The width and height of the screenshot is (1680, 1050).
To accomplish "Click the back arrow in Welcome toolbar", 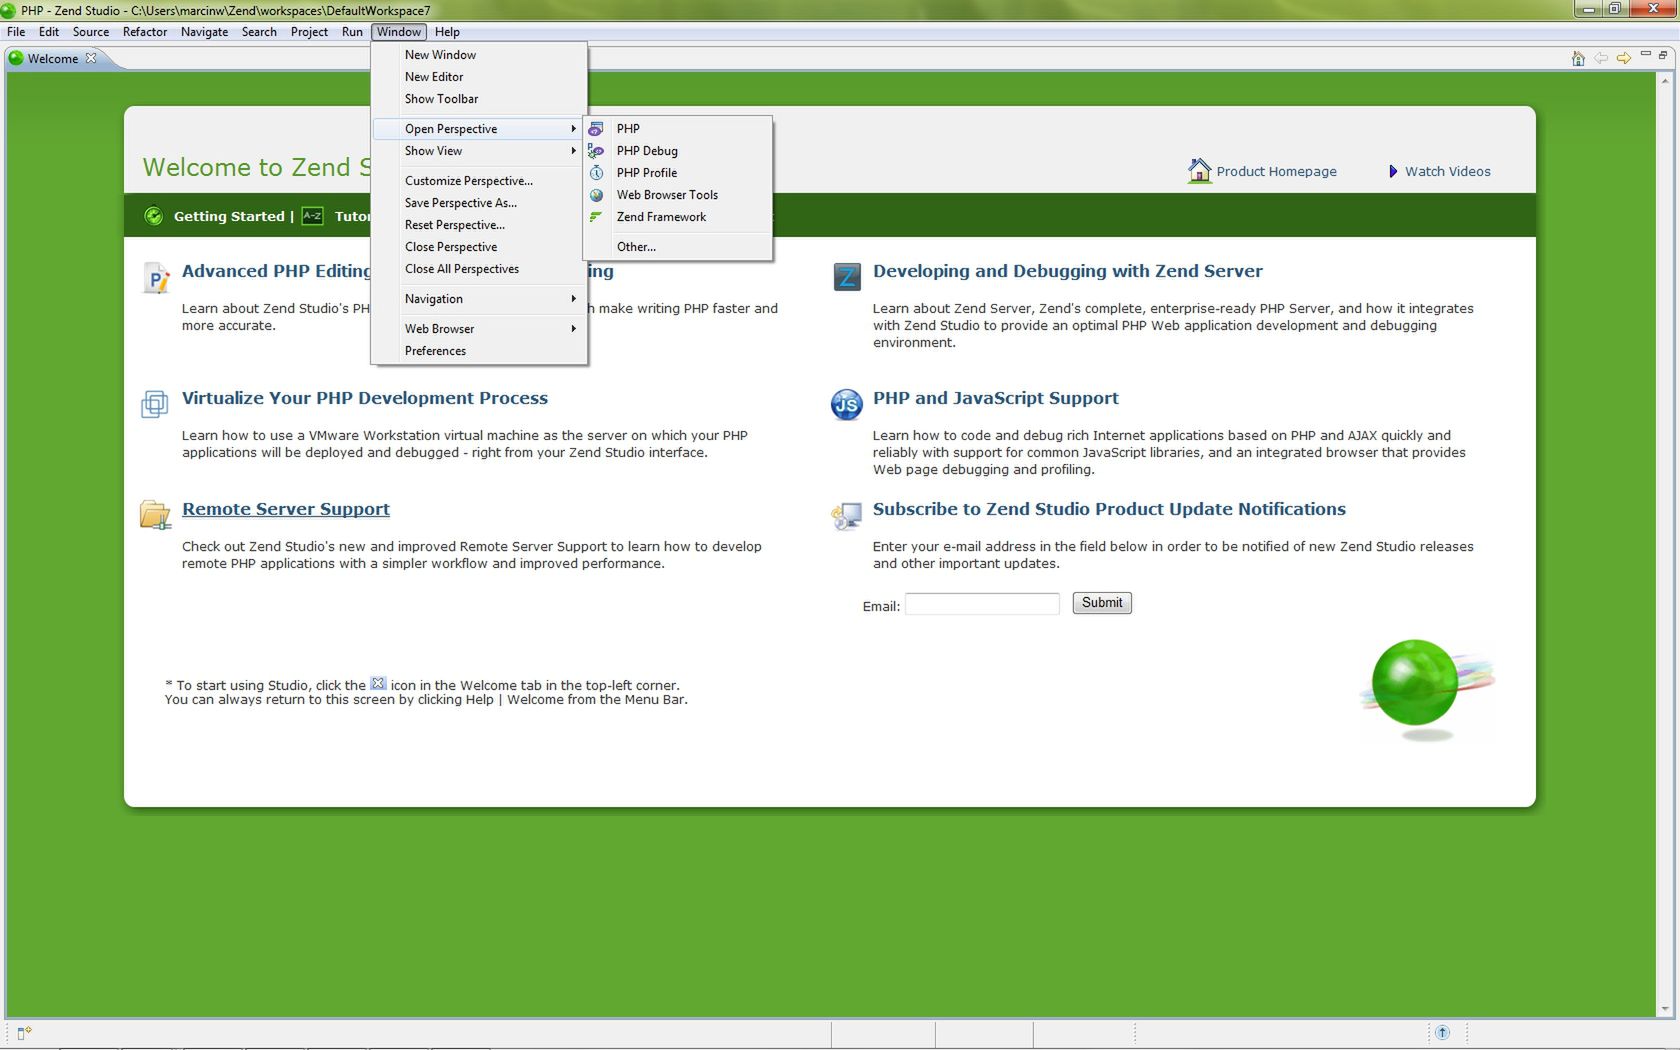I will pyautogui.click(x=1601, y=58).
